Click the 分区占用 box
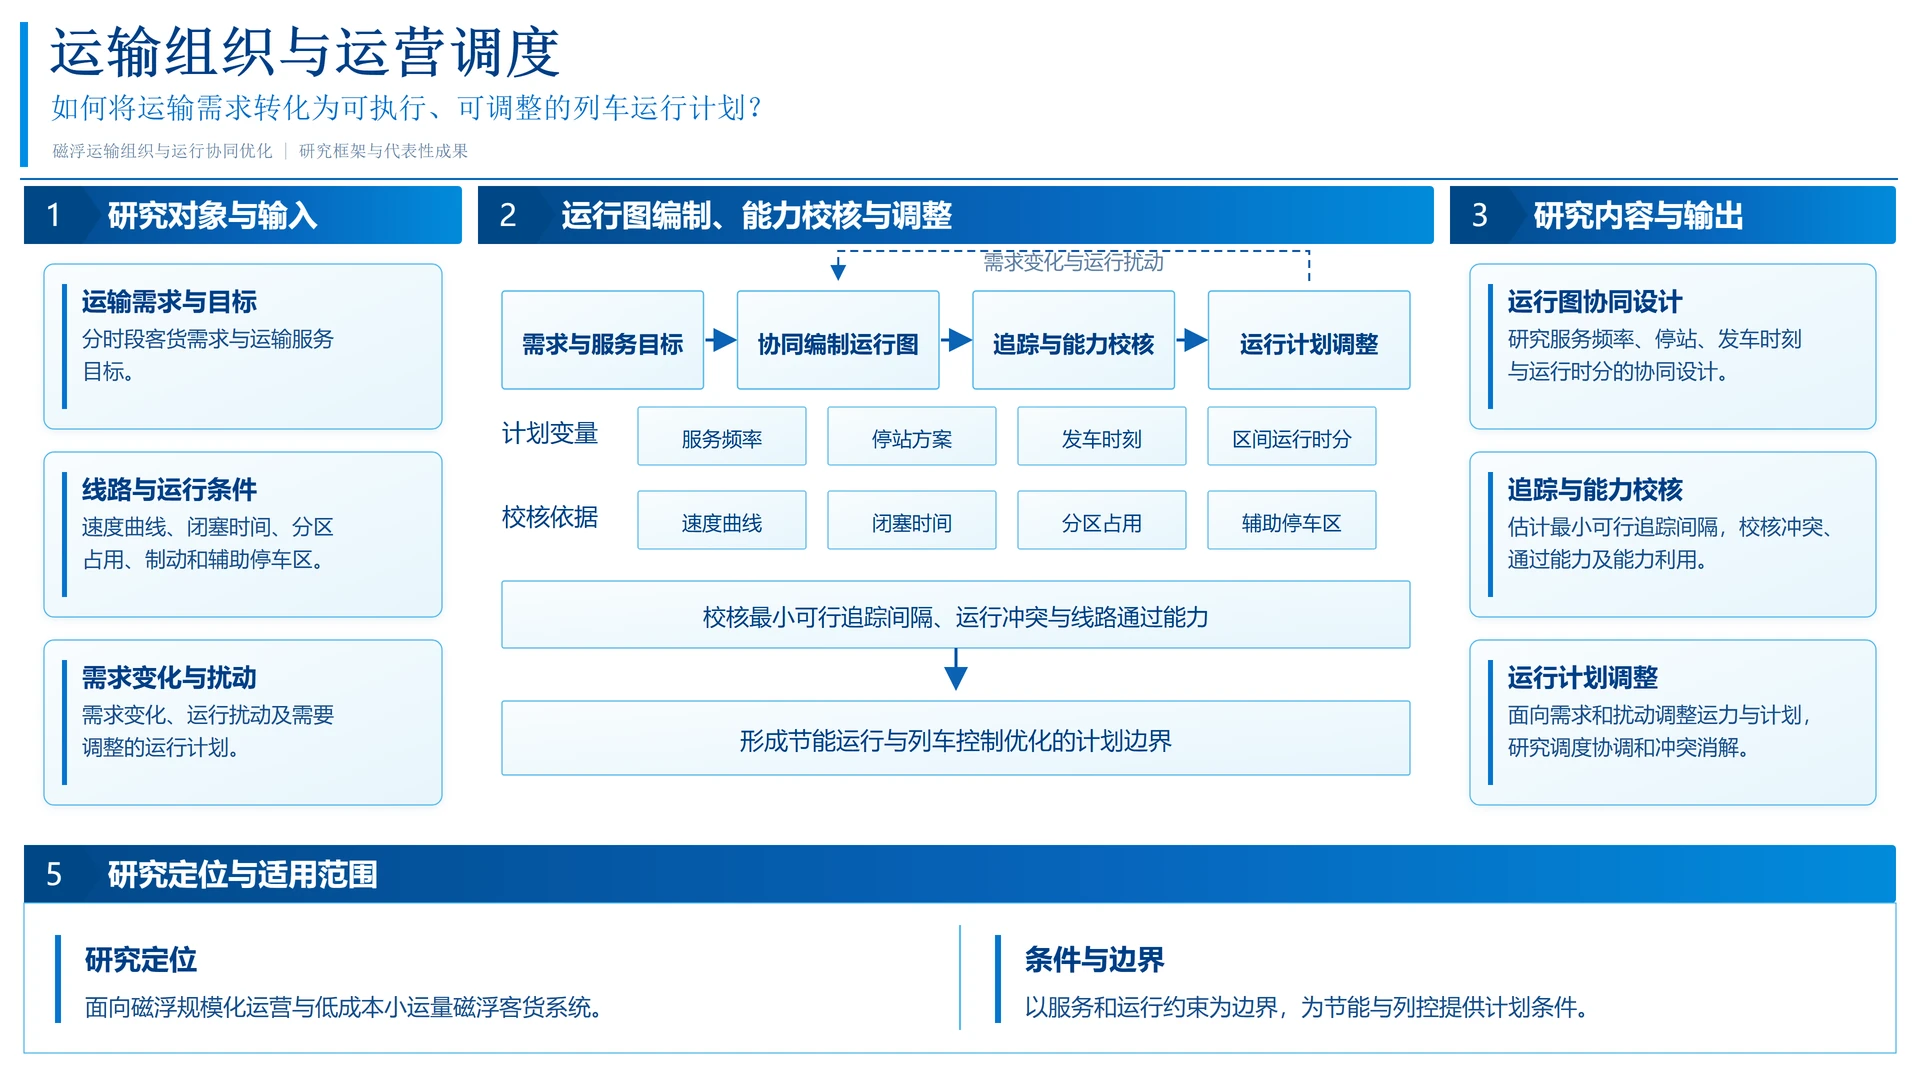The image size is (1920, 1080). (1102, 520)
